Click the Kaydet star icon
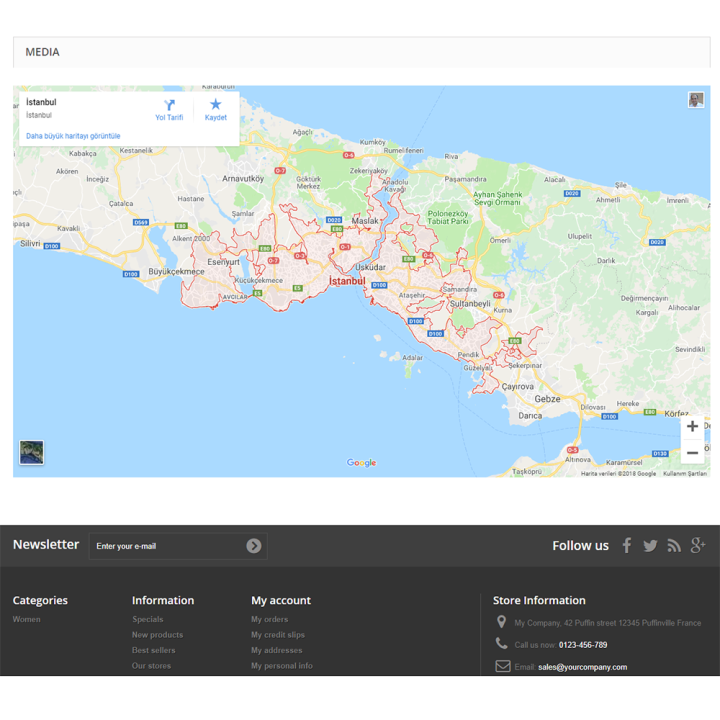Screen dimensions: 720x720 pyautogui.click(x=215, y=104)
